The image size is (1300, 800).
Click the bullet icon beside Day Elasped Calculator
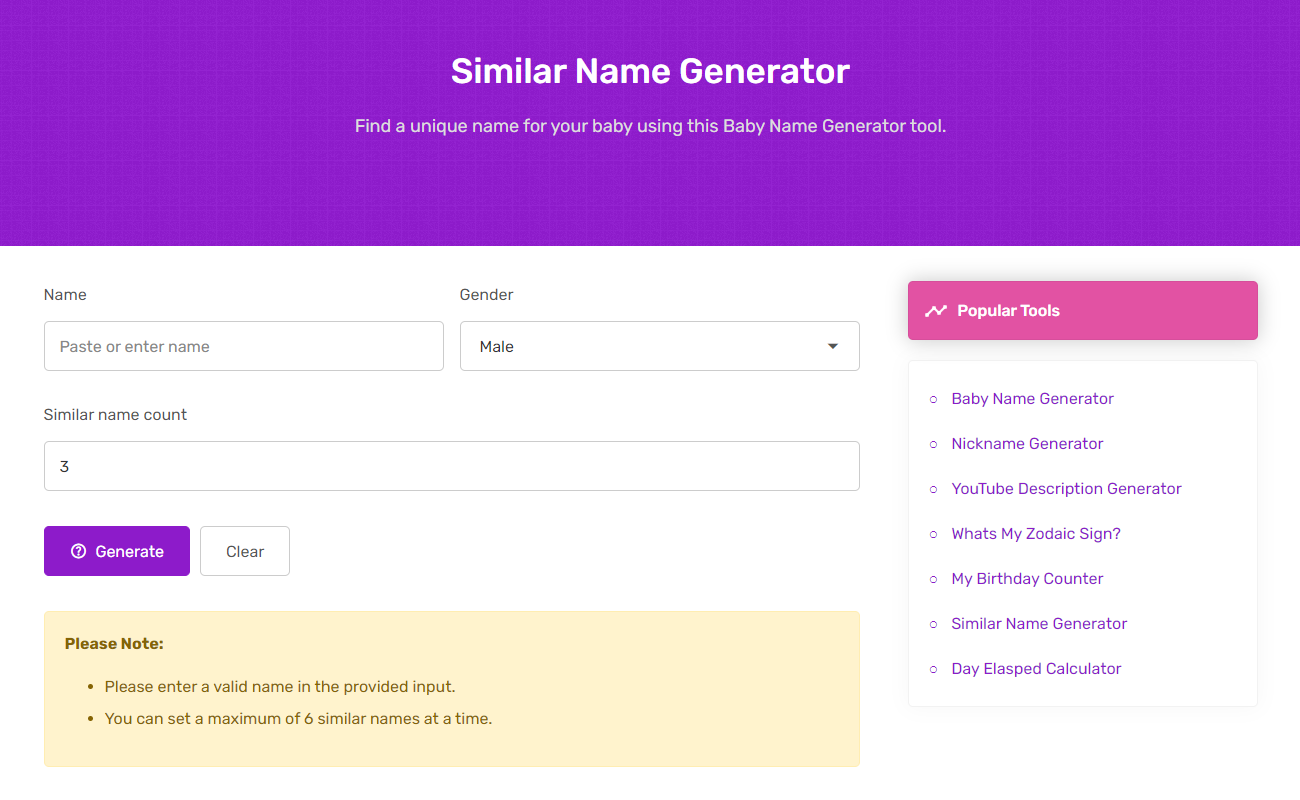pyautogui.click(x=933, y=668)
